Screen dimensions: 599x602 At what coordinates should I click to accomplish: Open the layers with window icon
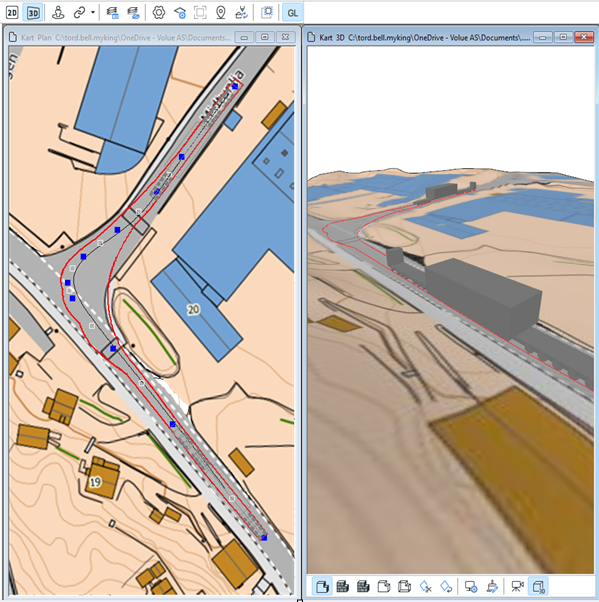point(113,13)
